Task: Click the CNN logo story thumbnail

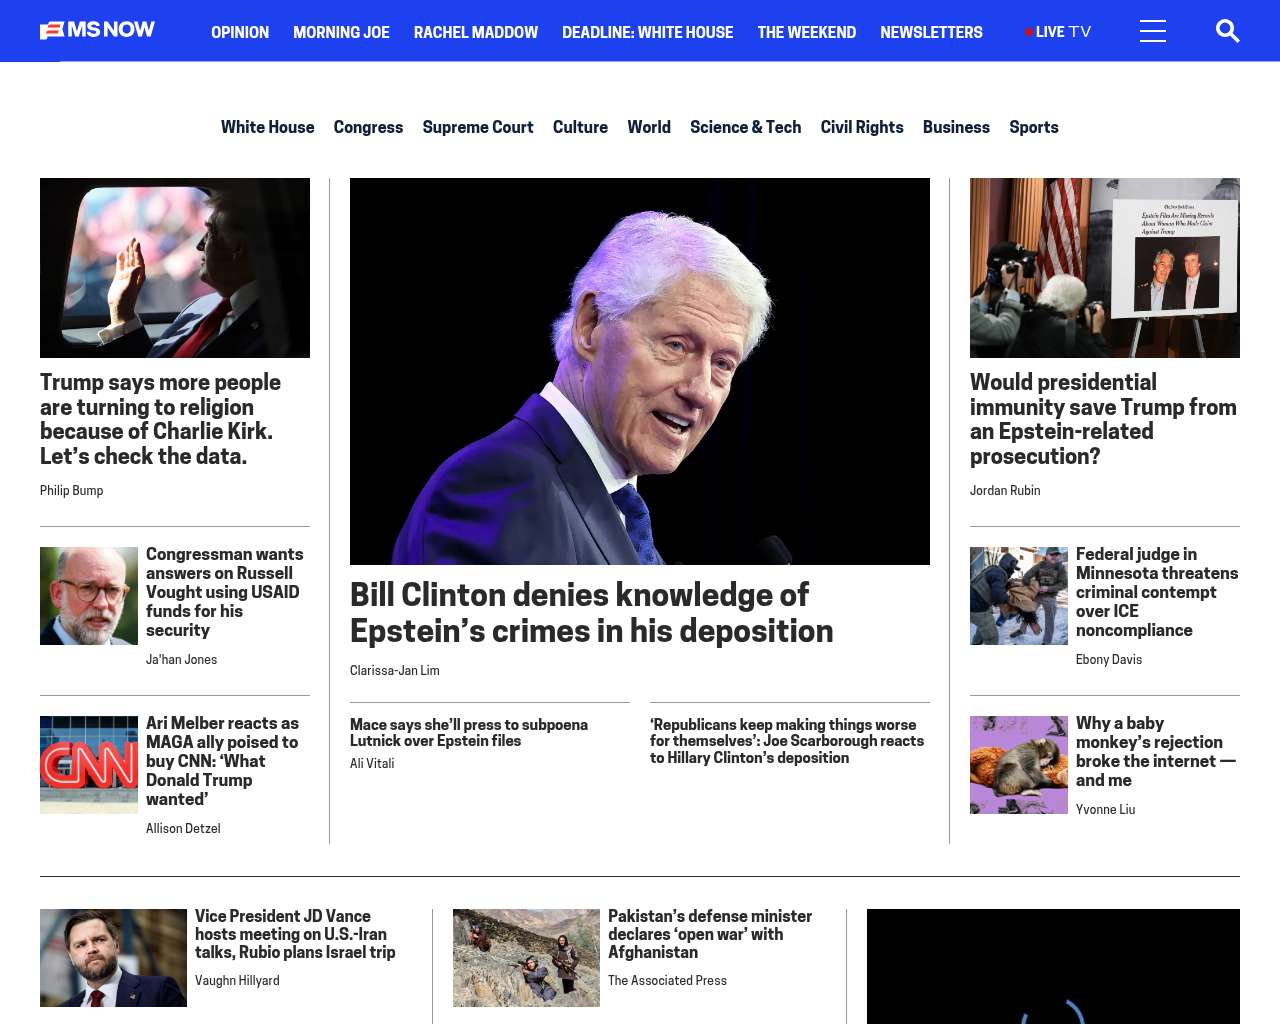Action: click(89, 765)
